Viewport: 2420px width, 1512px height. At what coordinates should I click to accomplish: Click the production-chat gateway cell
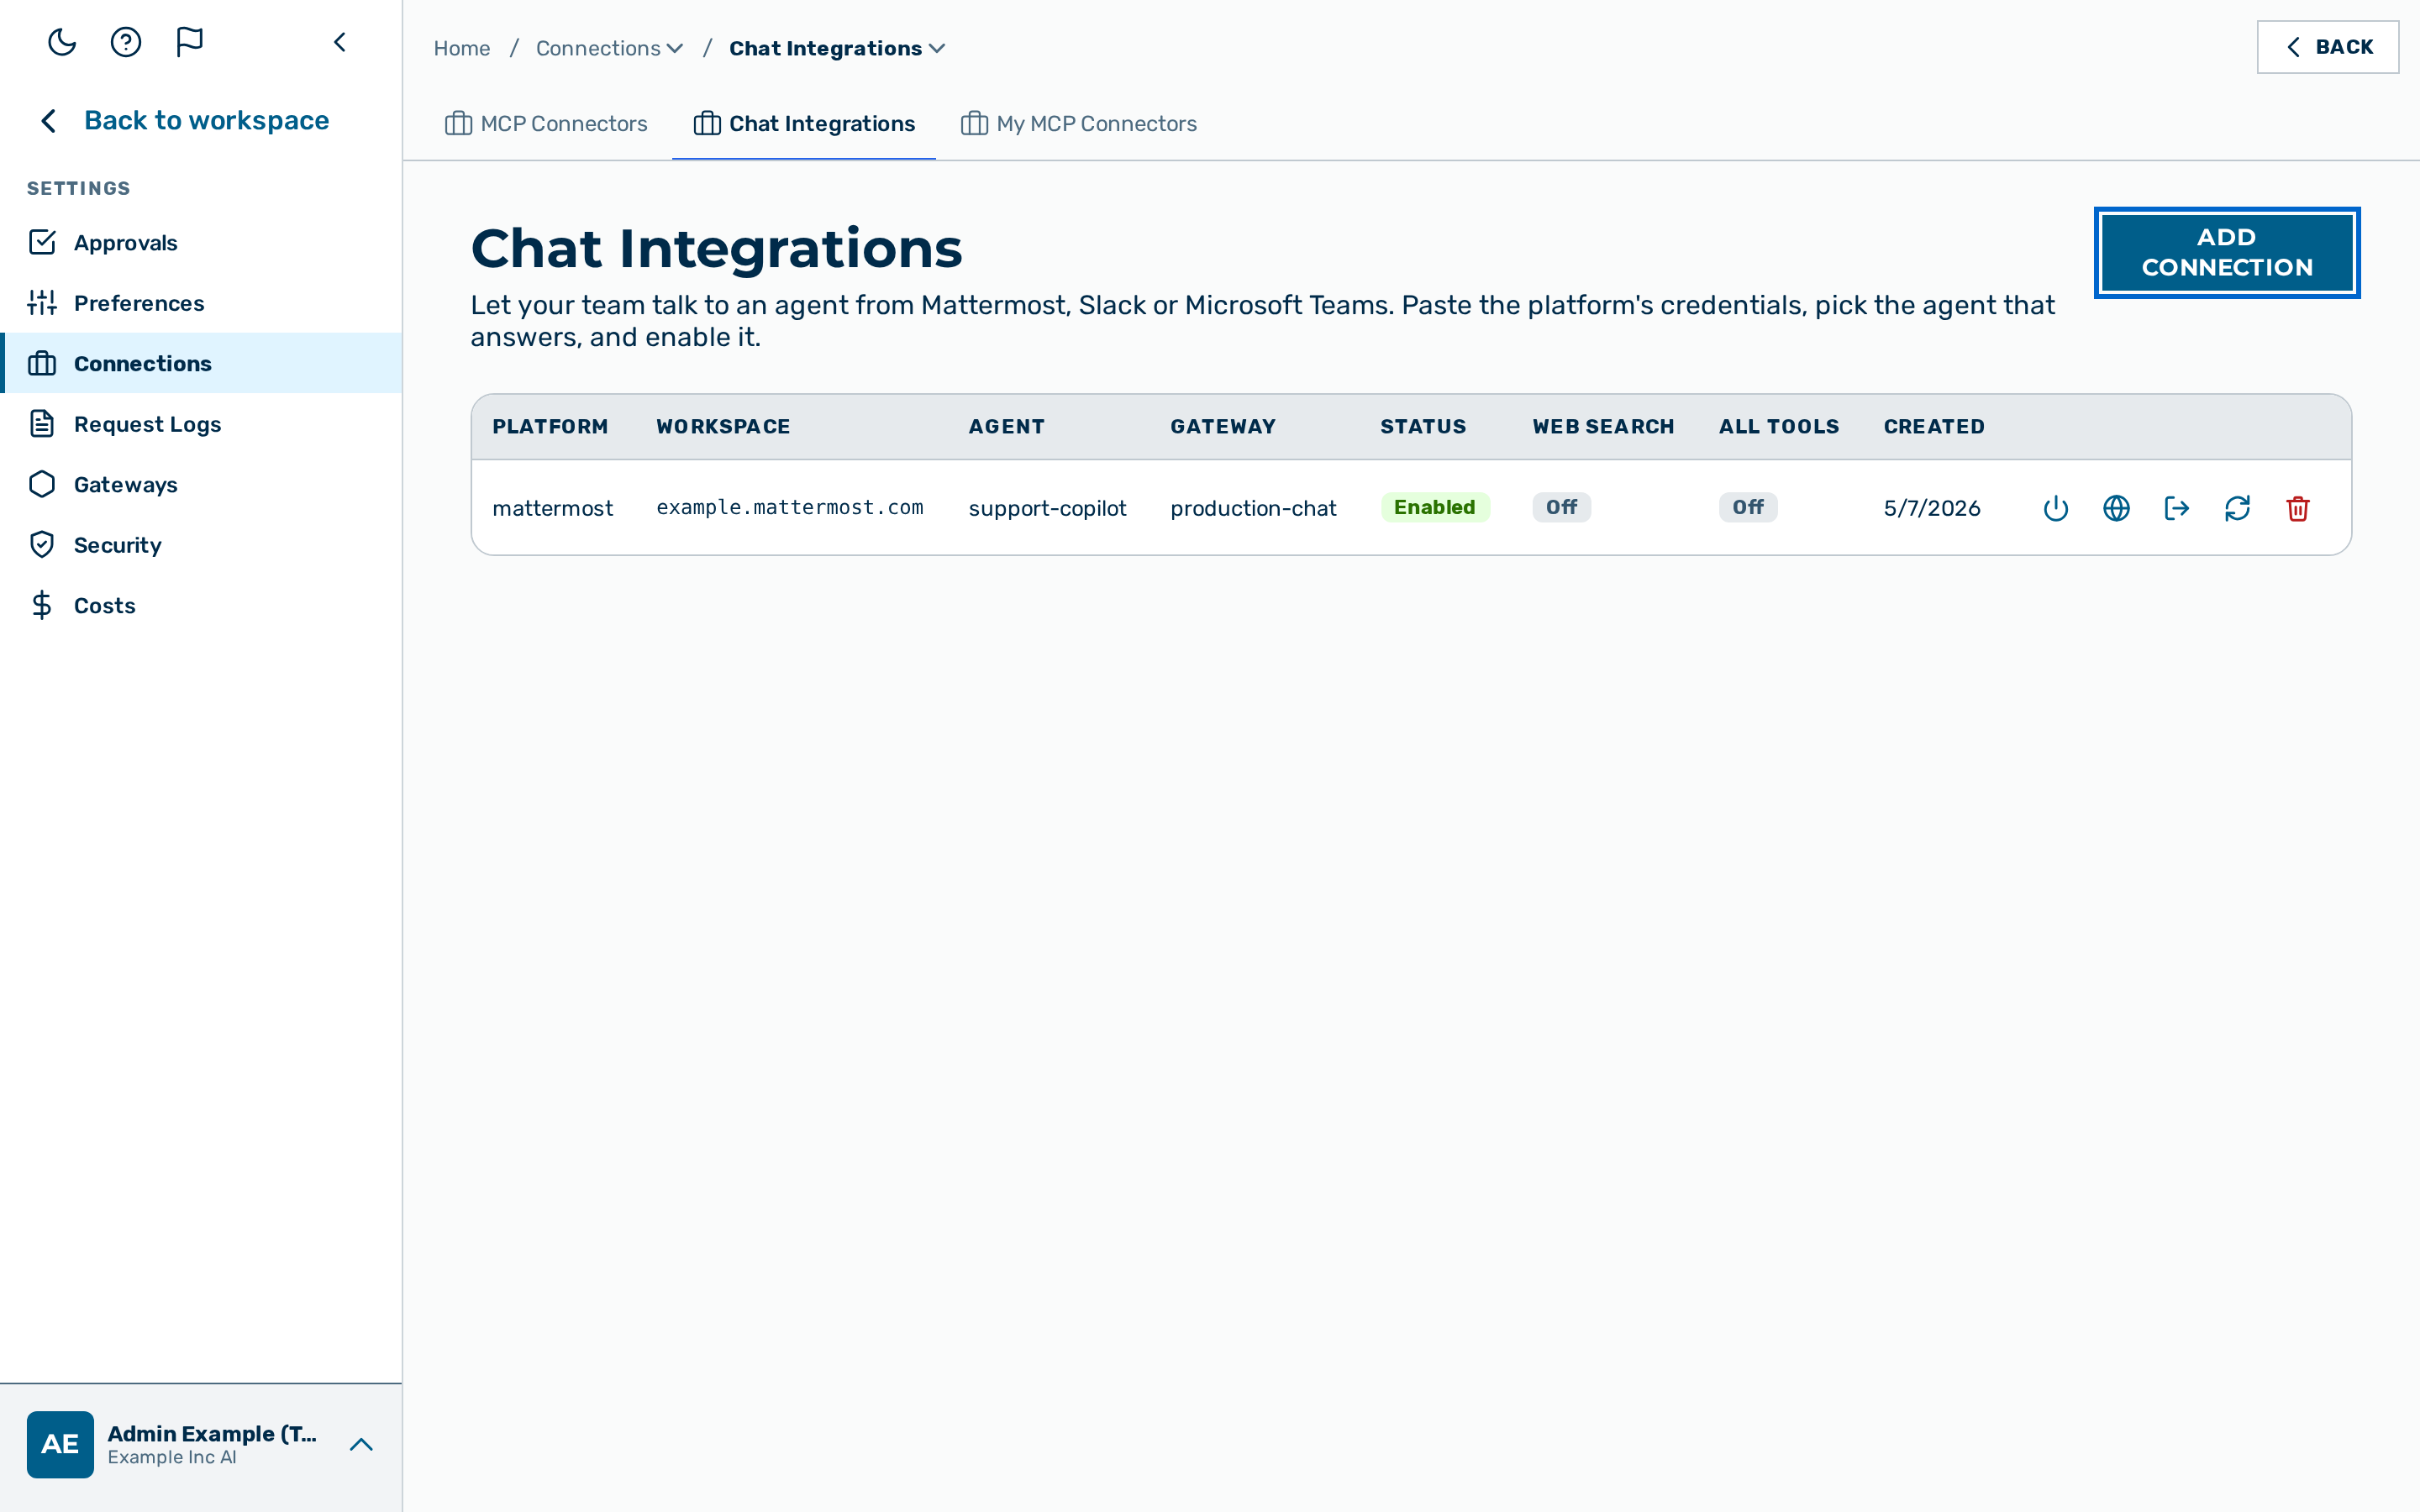pyautogui.click(x=1253, y=508)
